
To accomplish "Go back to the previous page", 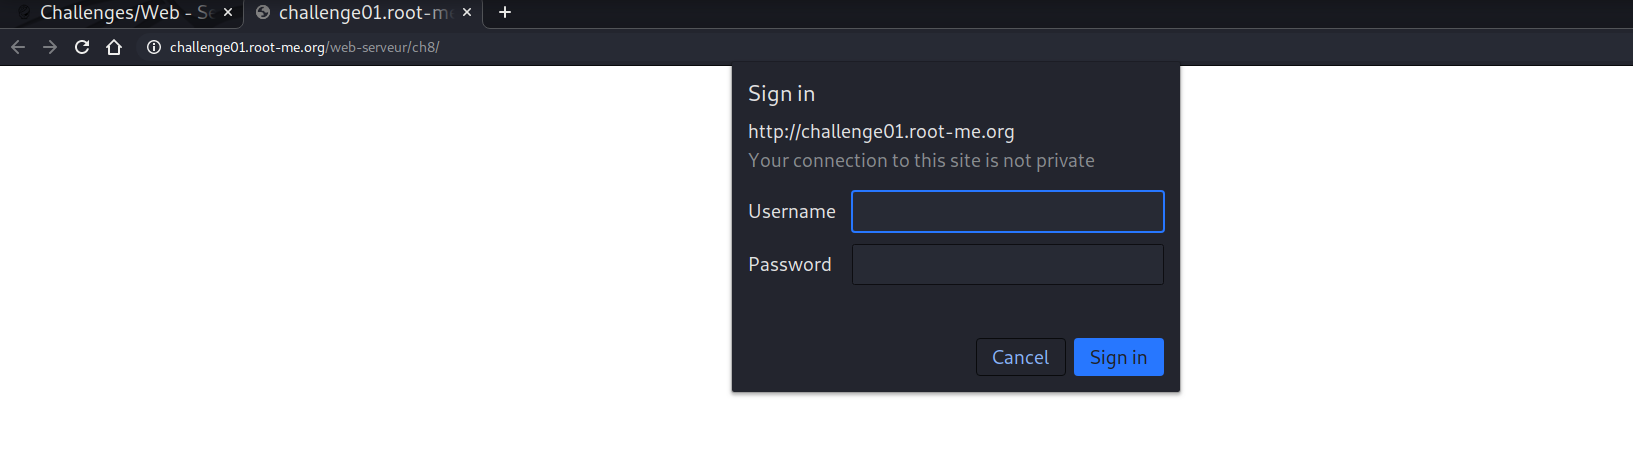I will tap(18, 47).
